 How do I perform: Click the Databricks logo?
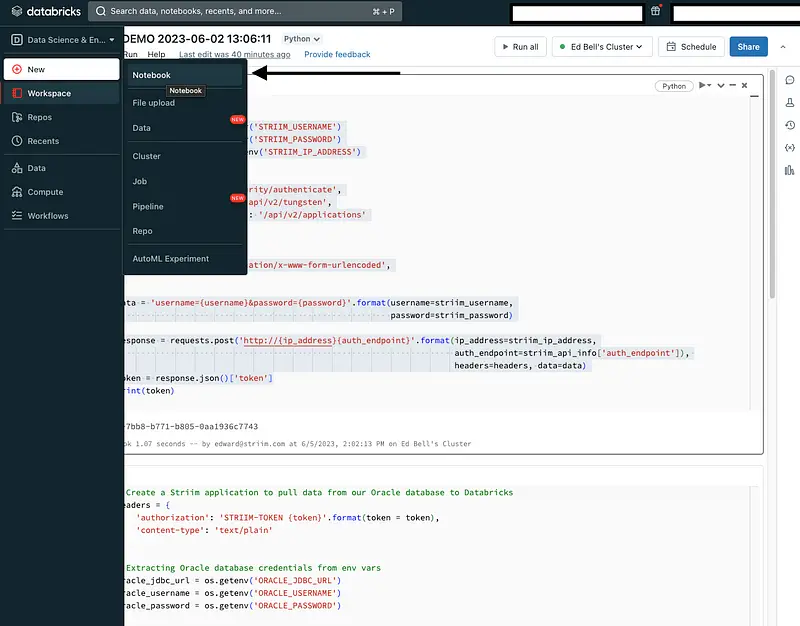point(45,12)
